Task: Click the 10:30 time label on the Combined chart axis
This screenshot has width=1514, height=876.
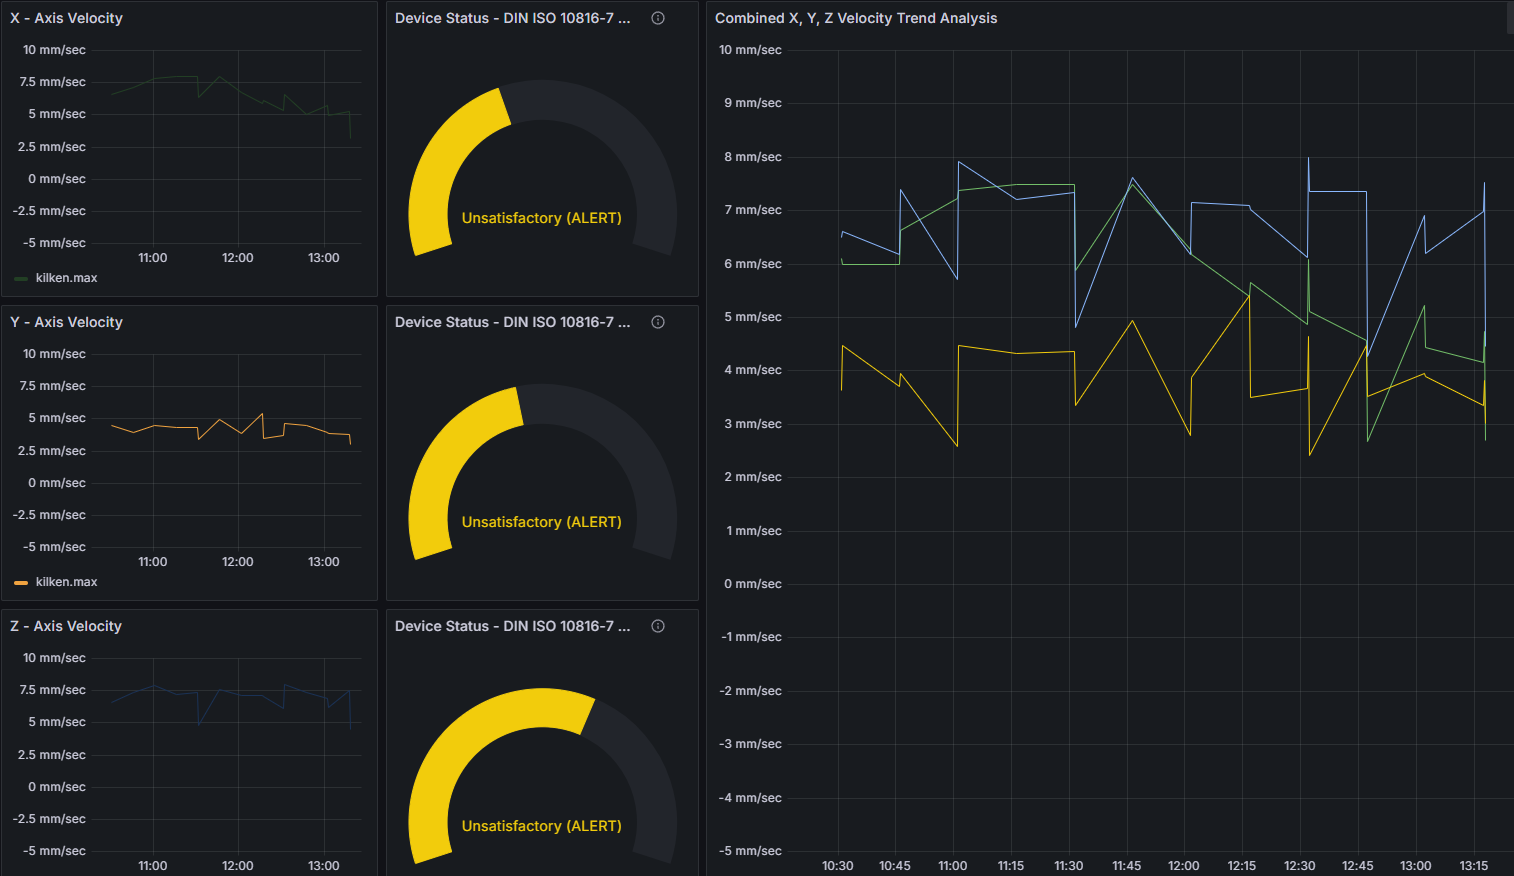Action: [837, 866]
